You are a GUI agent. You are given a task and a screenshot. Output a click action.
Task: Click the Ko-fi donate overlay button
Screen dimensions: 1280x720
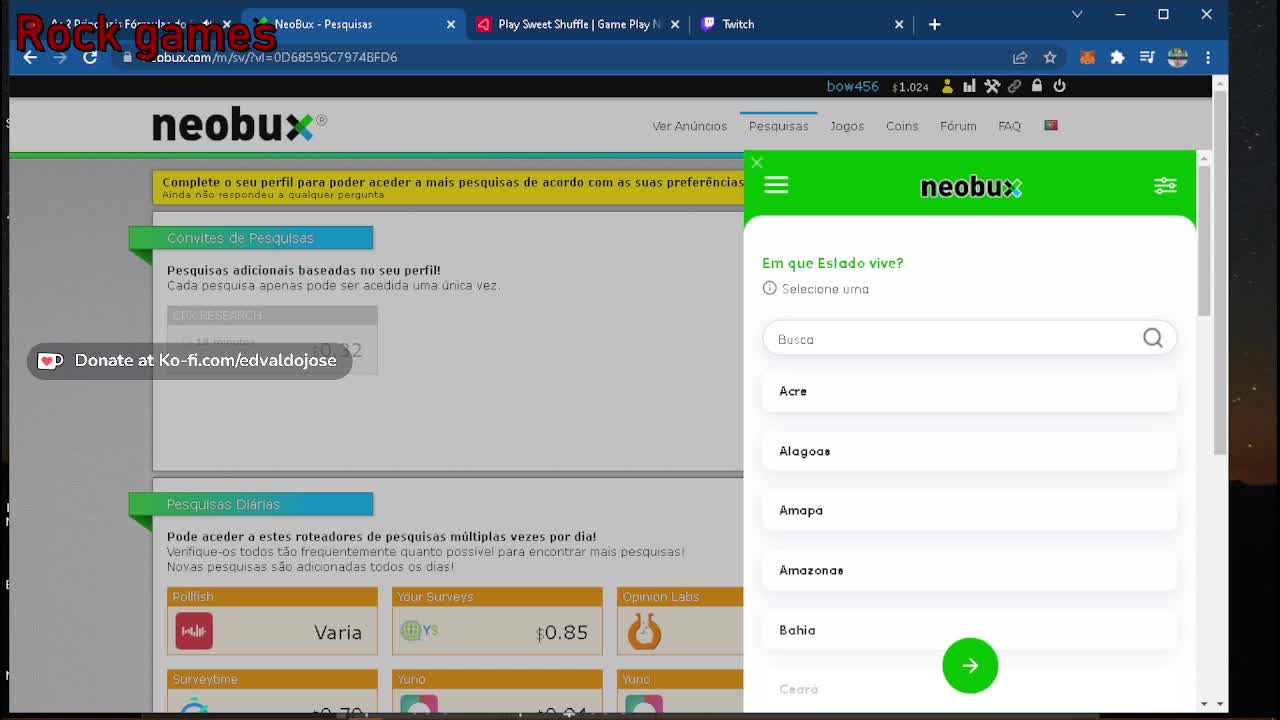pyautogui.click(x=189, y=360)
